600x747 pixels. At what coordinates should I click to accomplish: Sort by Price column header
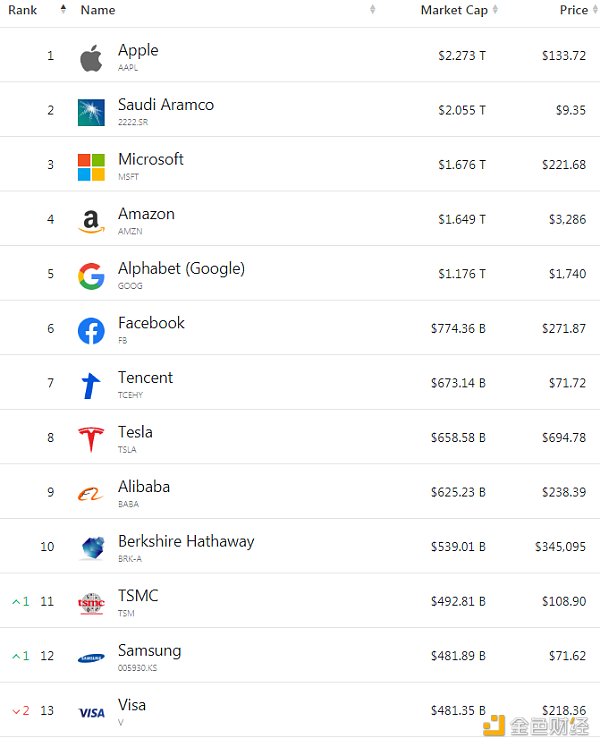[x=573, y=10]
